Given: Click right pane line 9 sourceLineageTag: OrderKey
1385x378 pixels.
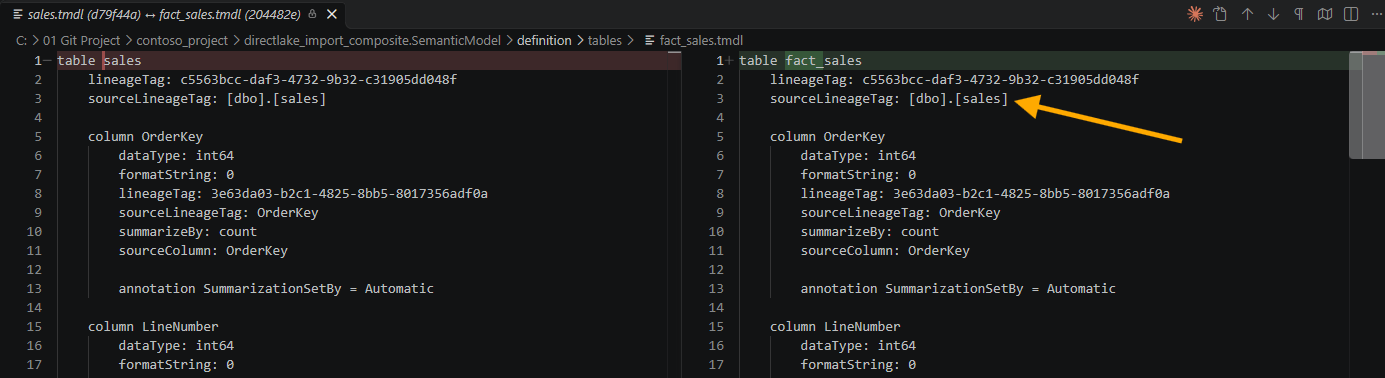Looking at the screenshot, I should coord(900,213).
